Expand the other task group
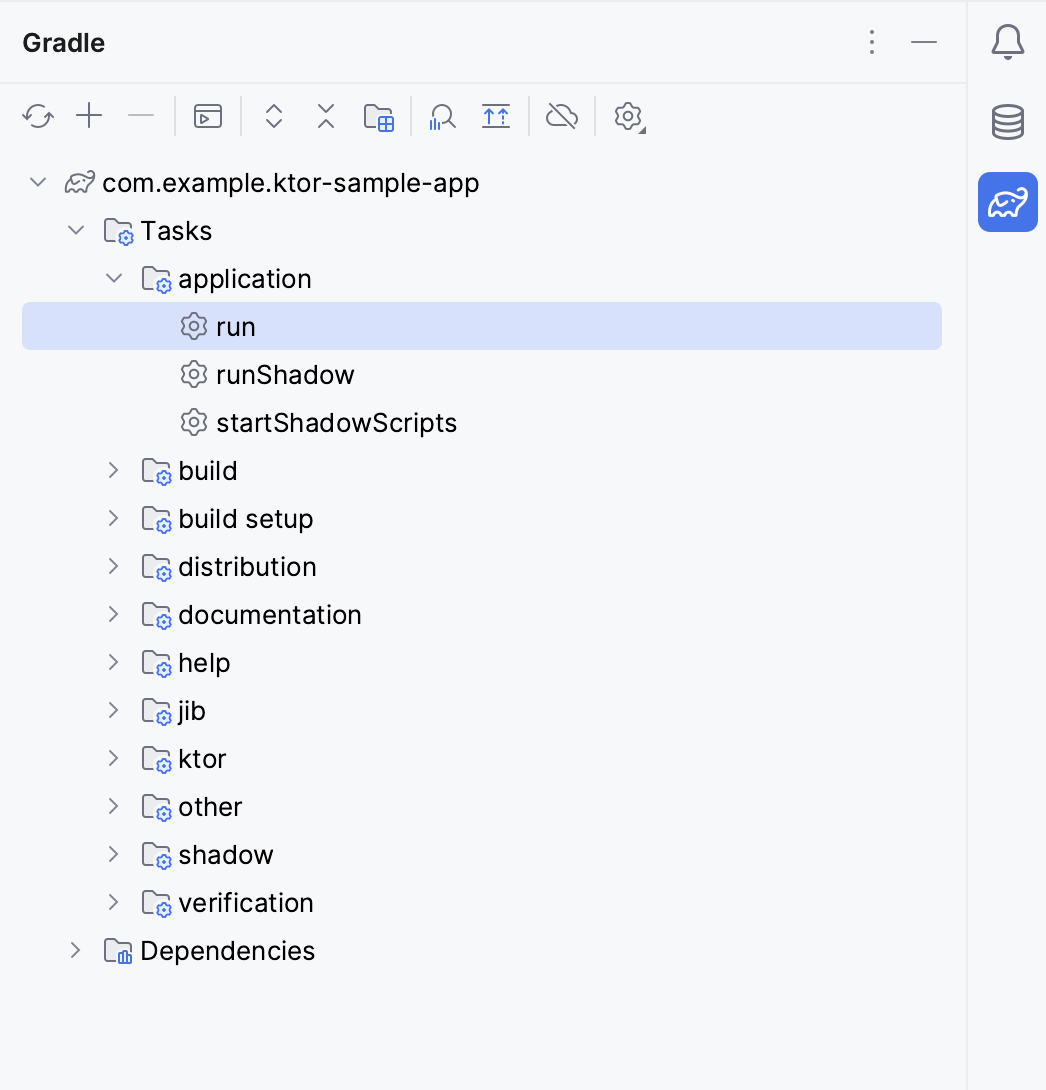 [x=113, y=806]
